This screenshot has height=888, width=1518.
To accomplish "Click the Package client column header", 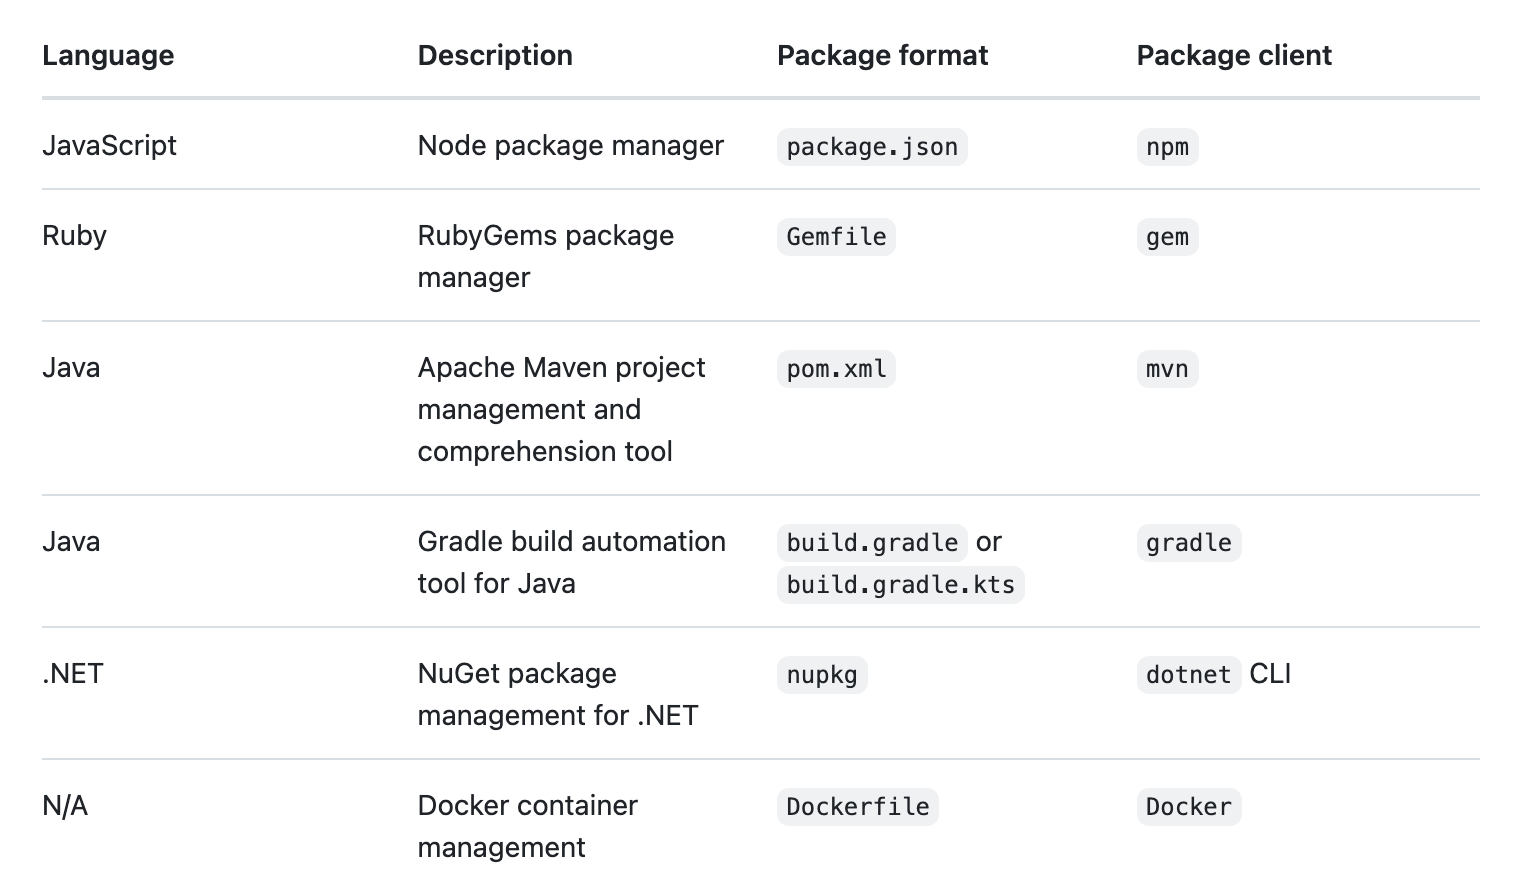I will (1234, 55).
